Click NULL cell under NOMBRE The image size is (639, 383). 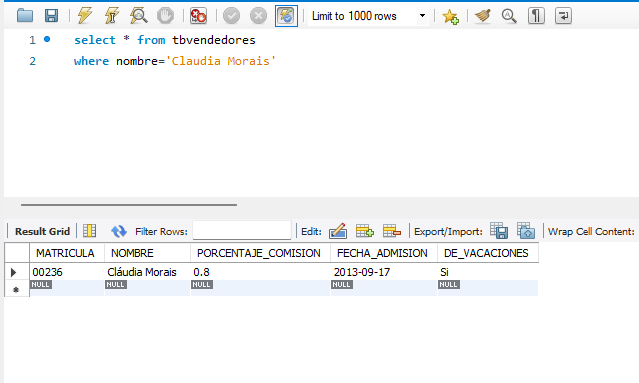[x=148, y=288]
